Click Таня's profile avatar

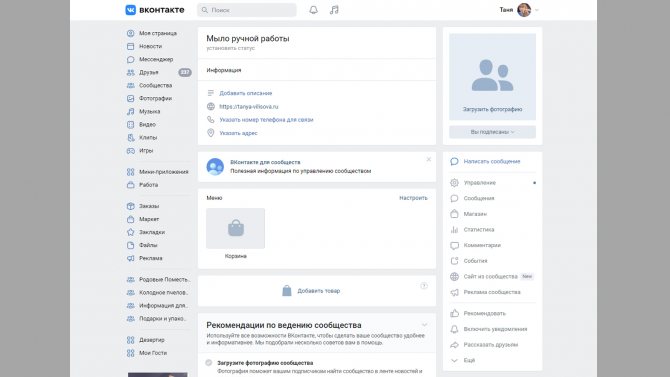[524, 10]
